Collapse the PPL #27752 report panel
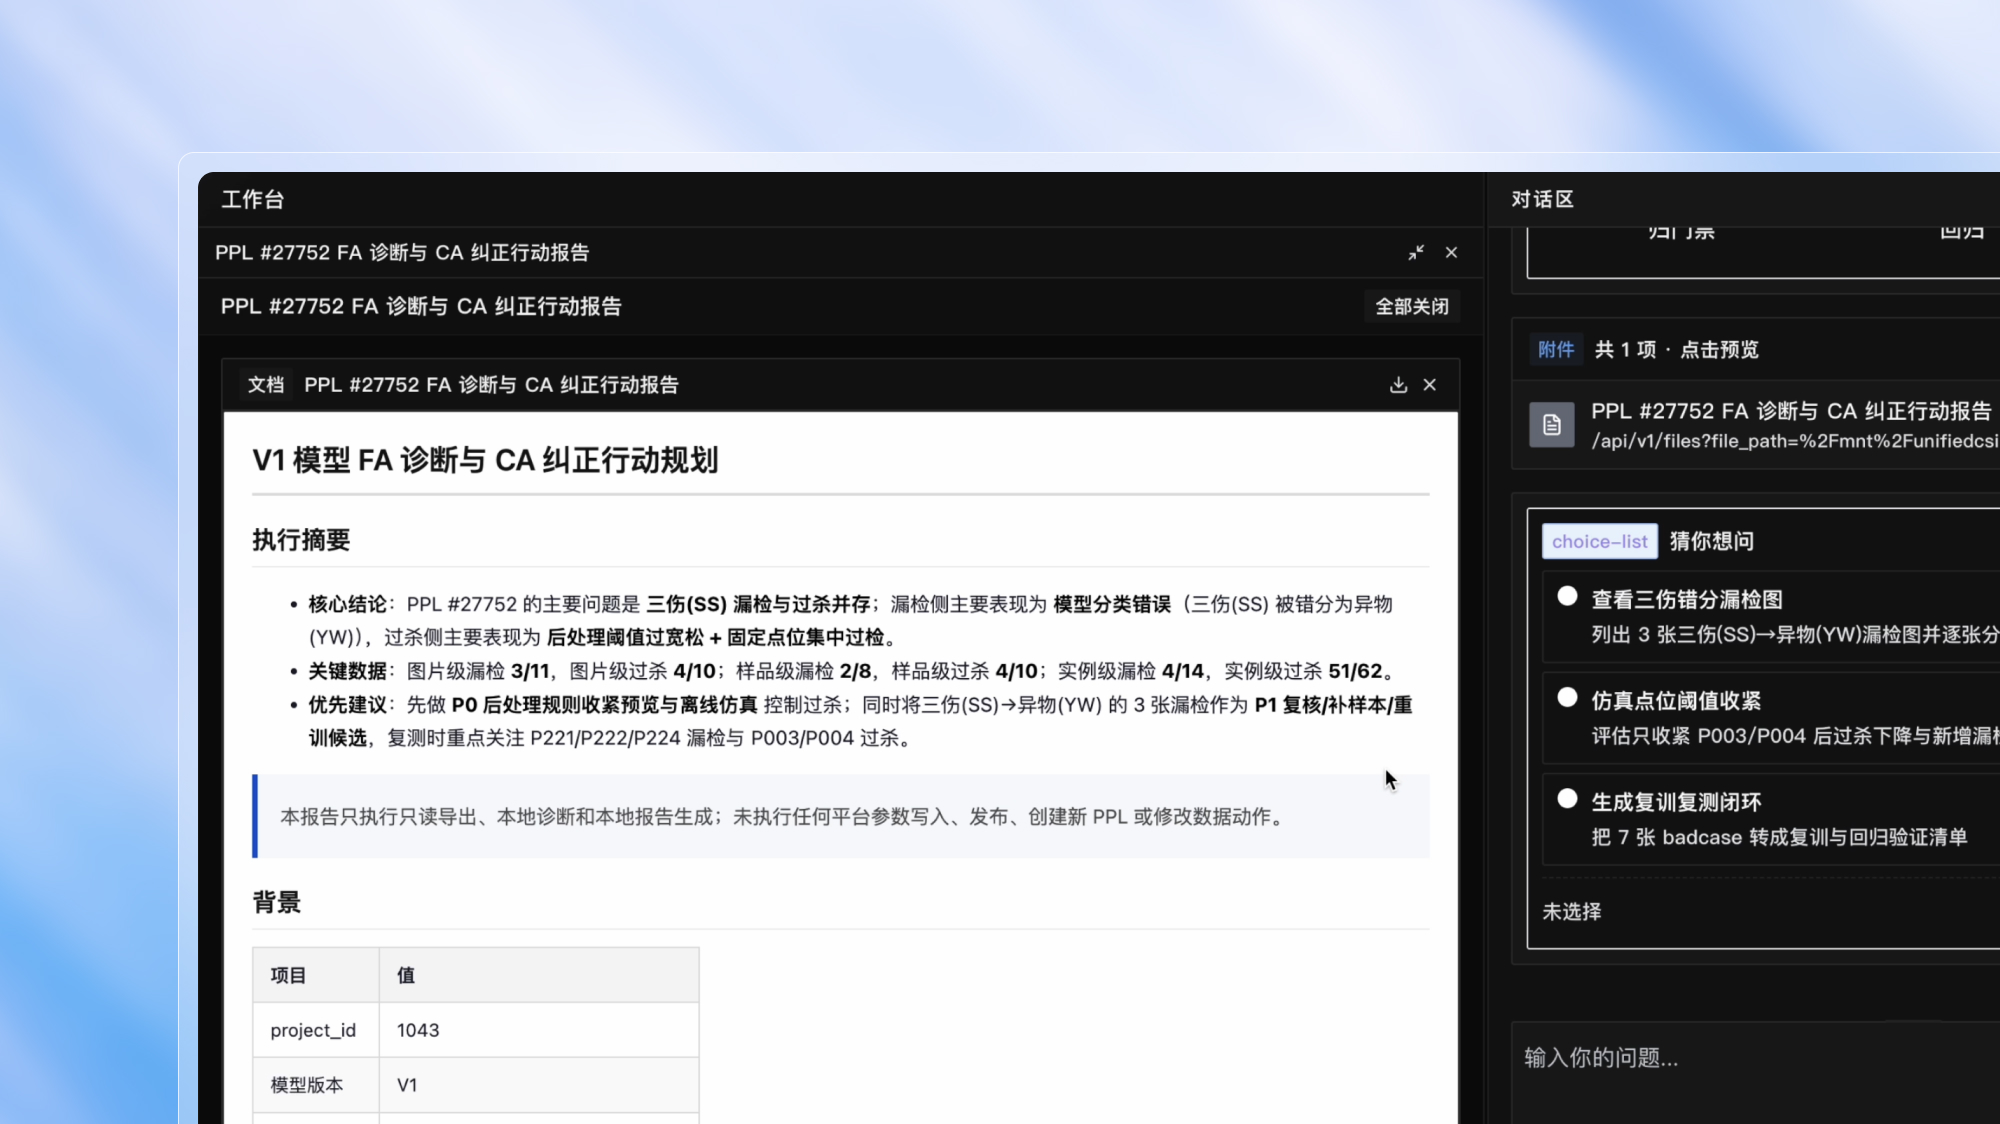2000x1124 pixels. (x=1416, y=253)
